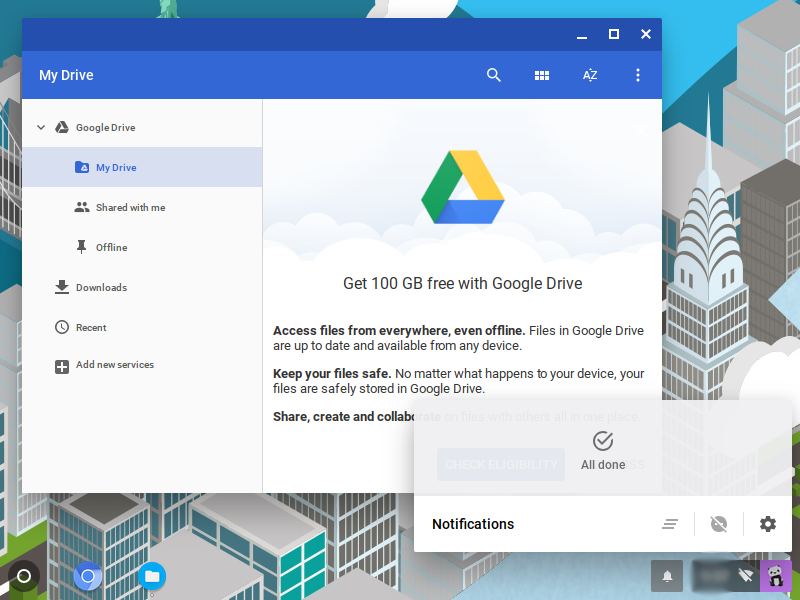Select My Drive in the sidebar
This screenshot has height=600, width=800.
[116, 168]
